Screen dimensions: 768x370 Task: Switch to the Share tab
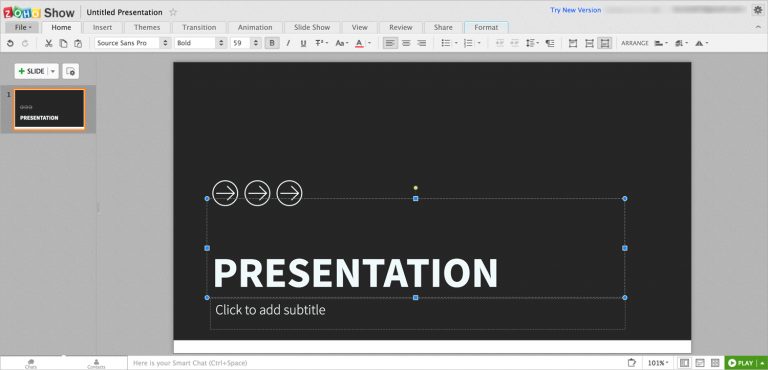pos(443,27)
